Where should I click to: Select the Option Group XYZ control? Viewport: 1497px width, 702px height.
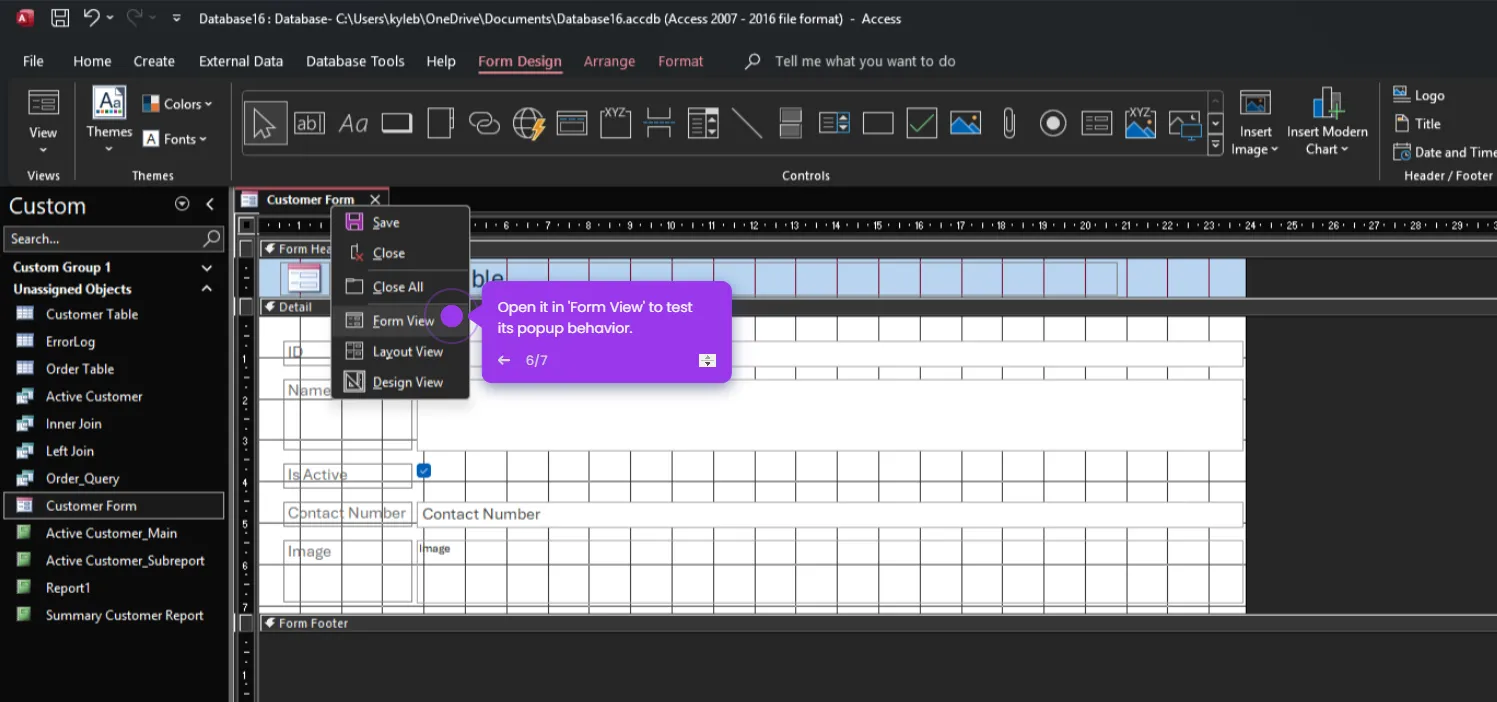coord(615,123)
